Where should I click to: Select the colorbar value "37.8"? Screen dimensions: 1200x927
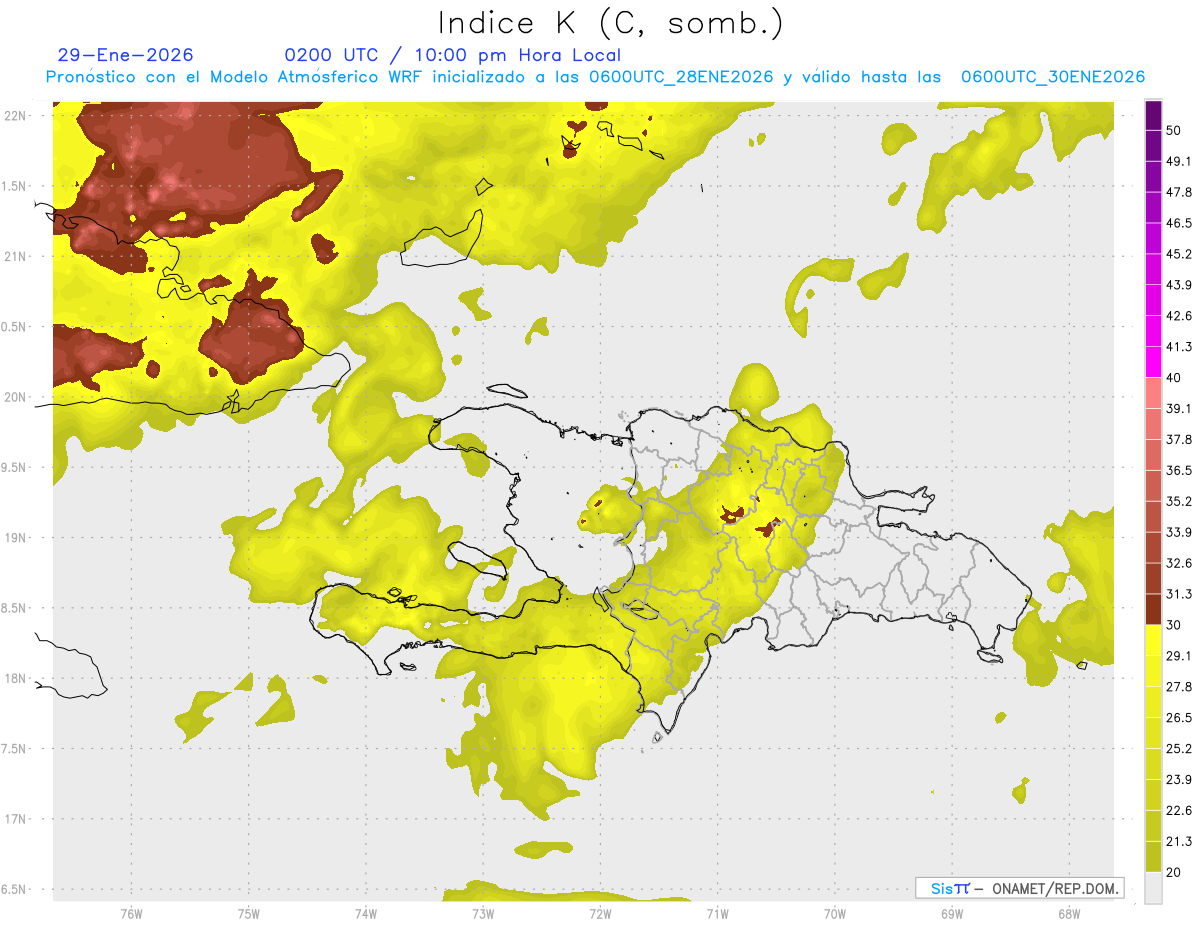point(1179,440)
